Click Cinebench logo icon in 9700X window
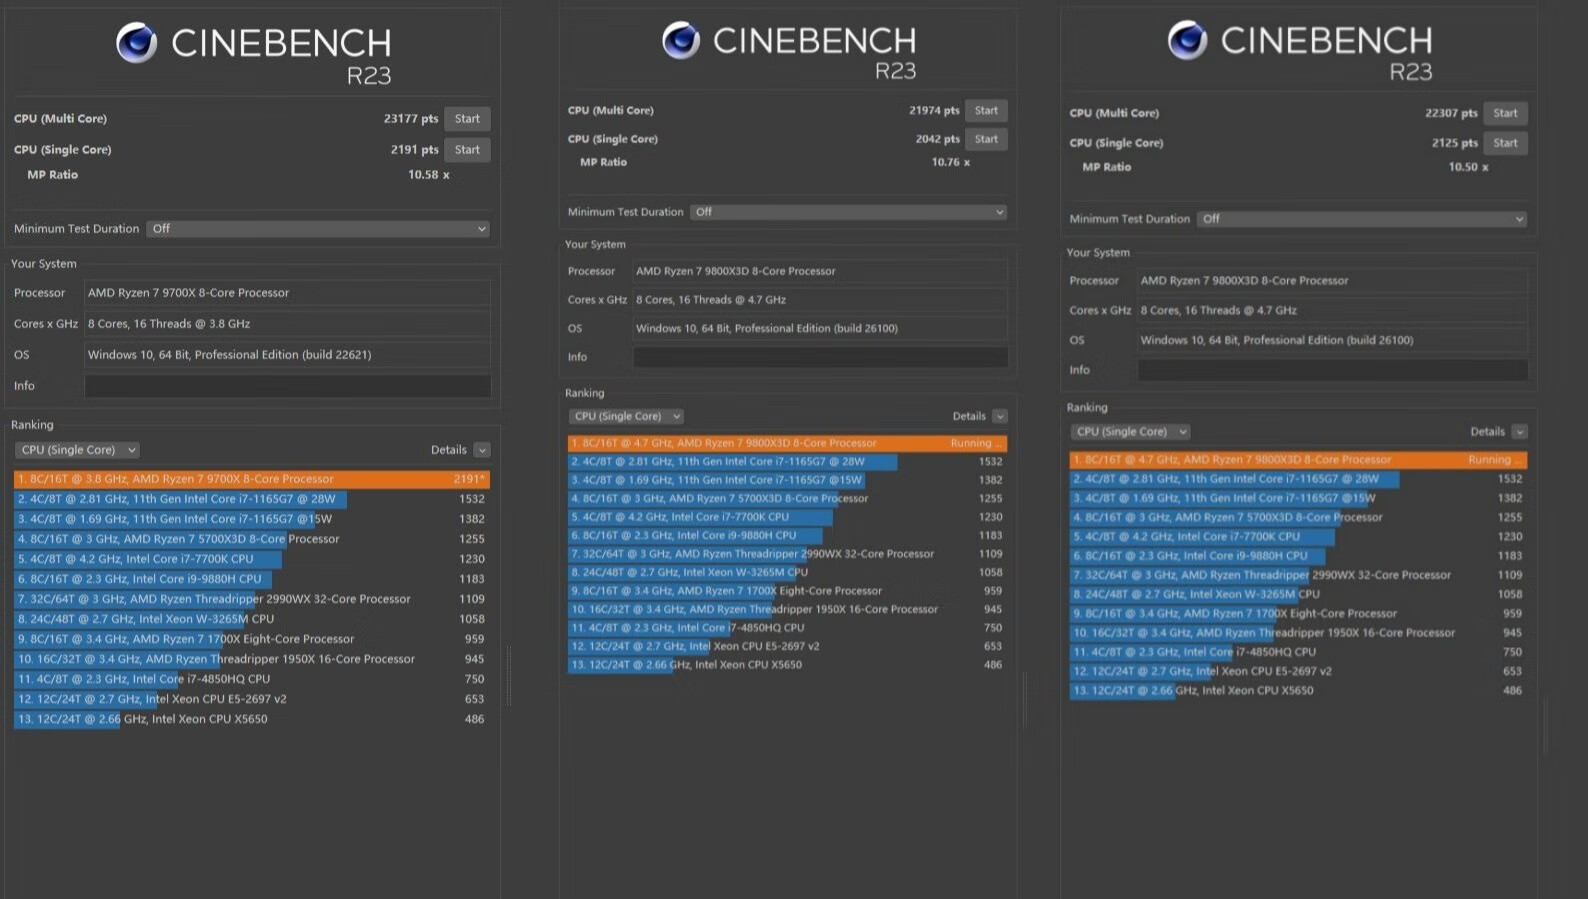The image size is (1588, 899). [137, 43]
